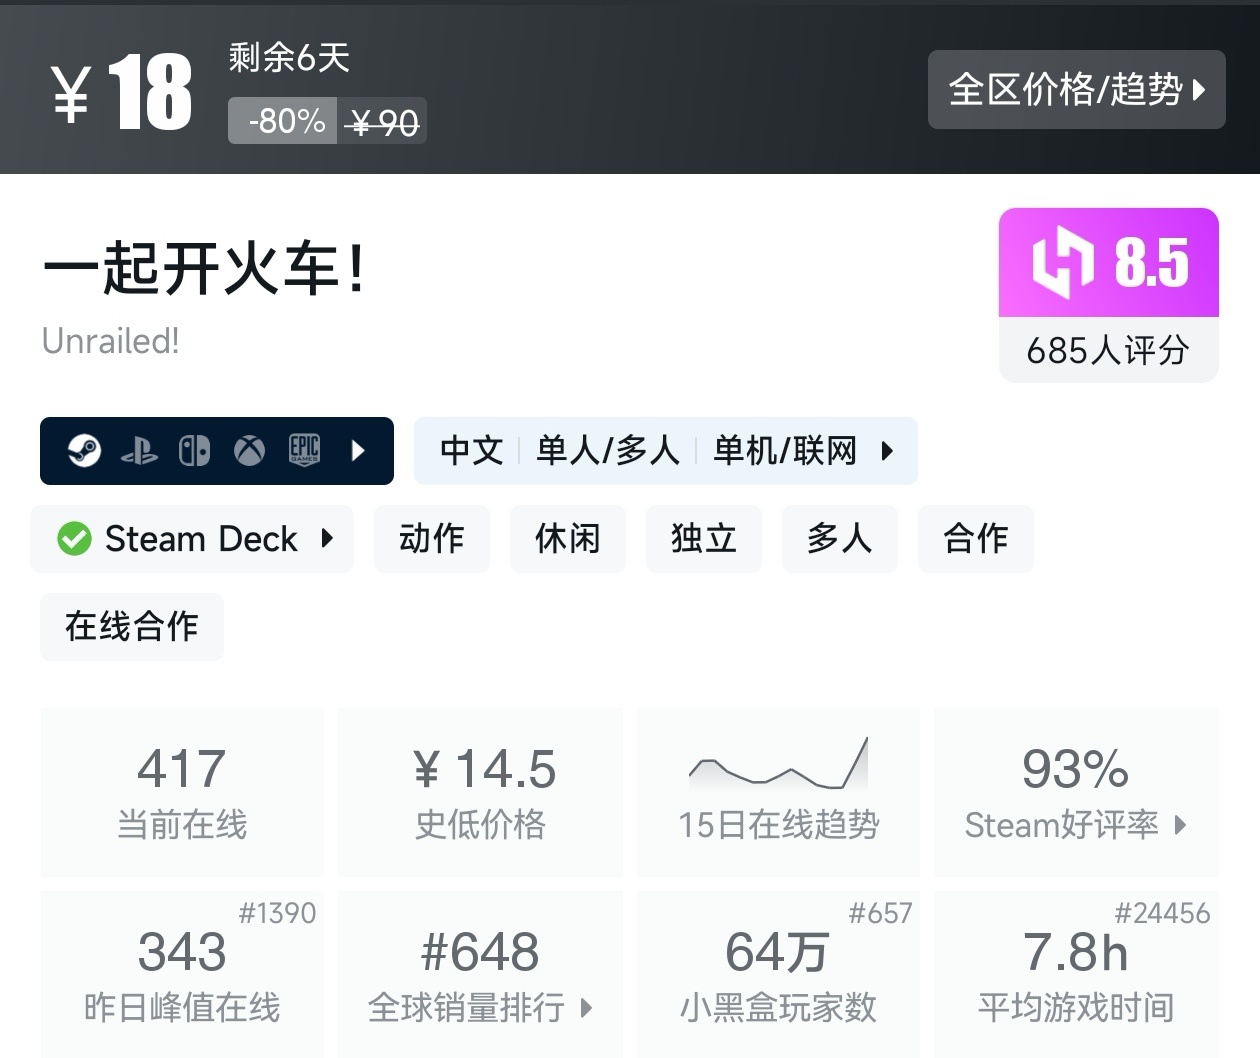1260x1058 pixels.
Task: Expand the 单机/联网 details arrow
Action: click(x=888, y=451)
